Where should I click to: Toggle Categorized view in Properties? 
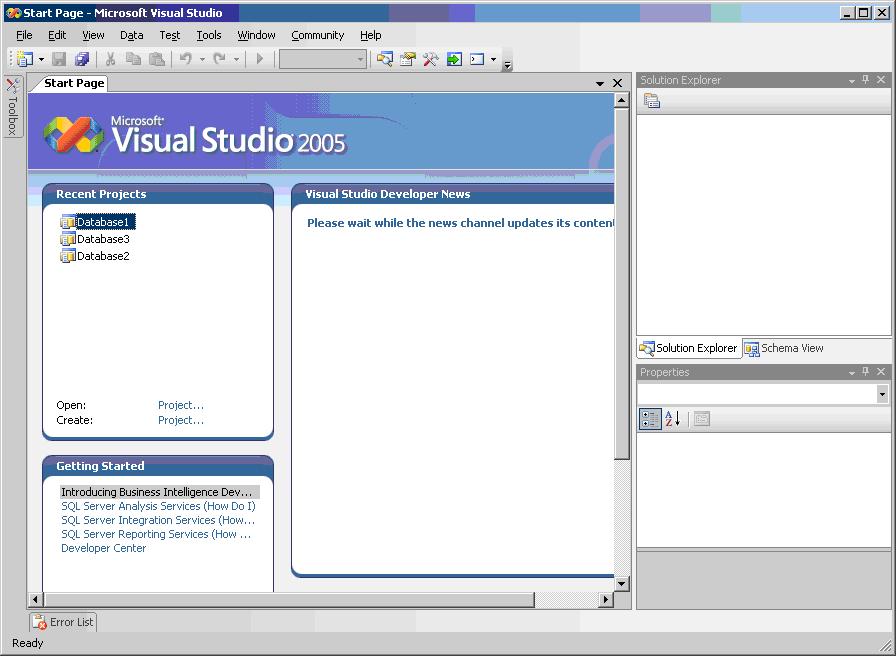[x=650, y=419]
